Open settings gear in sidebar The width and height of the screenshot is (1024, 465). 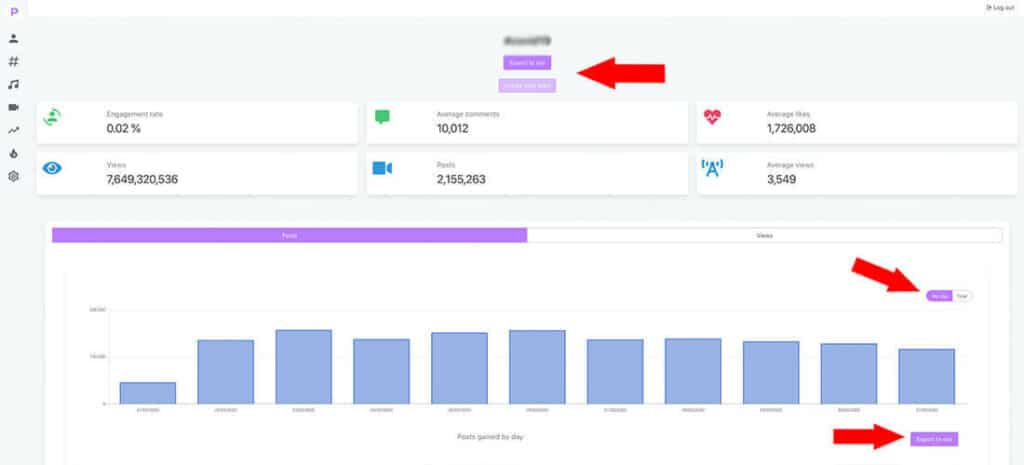coord(13,176)
